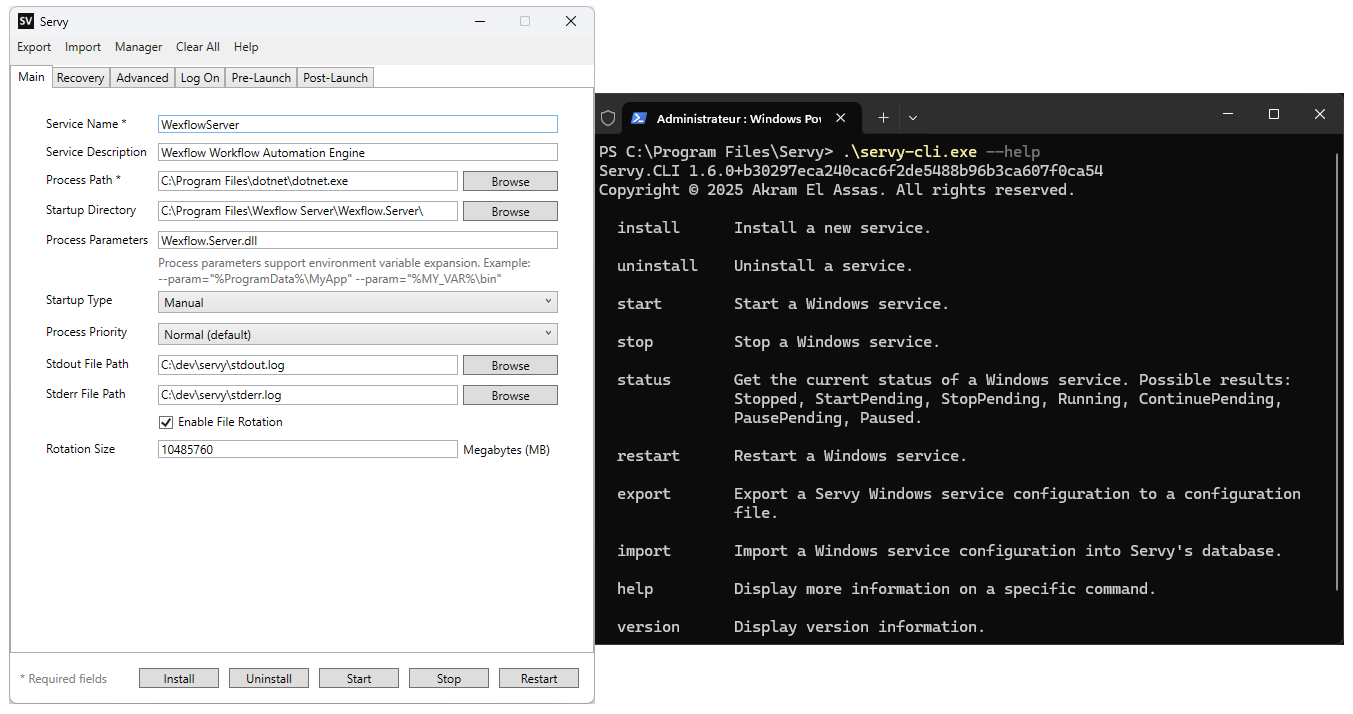Screen dimensions: 1353x714
Task: Switch to the Log On tab
Action: 200,77
